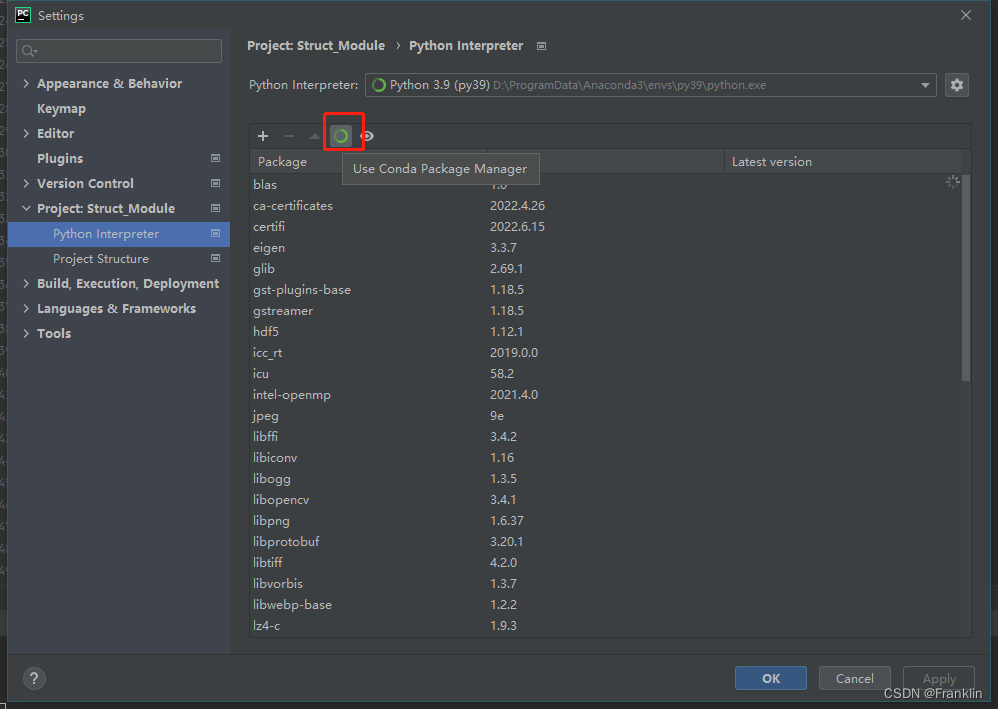Open the Python Interpreter dropdown
Screen dimensions: 998x709
pyautogui.click(x=650, y=85)
